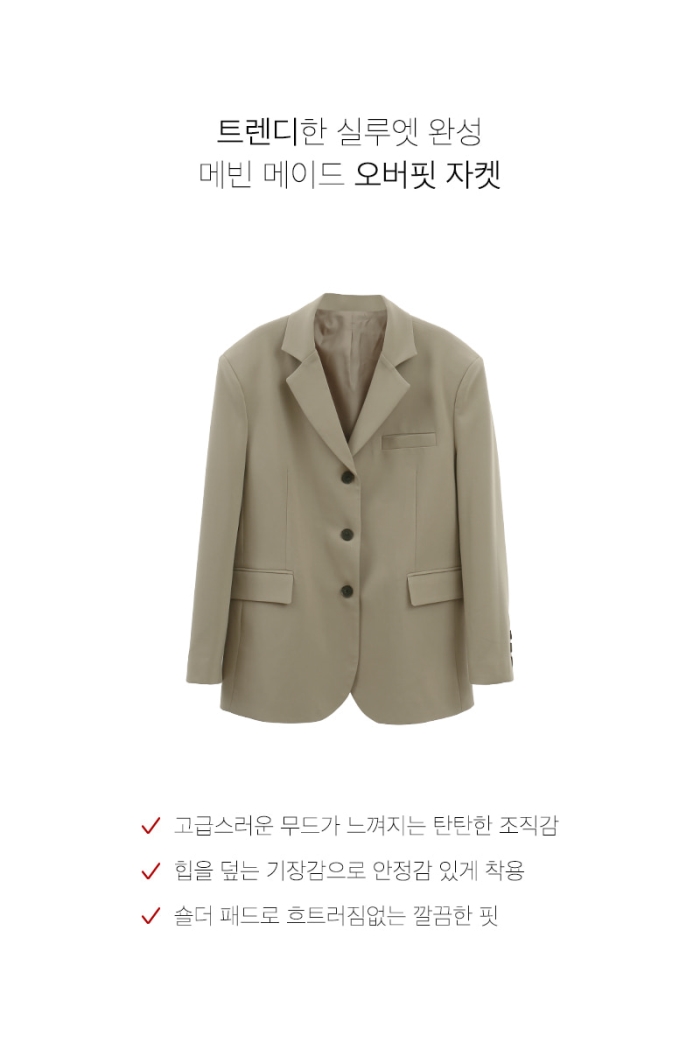Select the line 숄더 패드로 흐트러짐없는 깔끔한 핏
This screenshot has height=1049, width=700.
pos(336,915)
